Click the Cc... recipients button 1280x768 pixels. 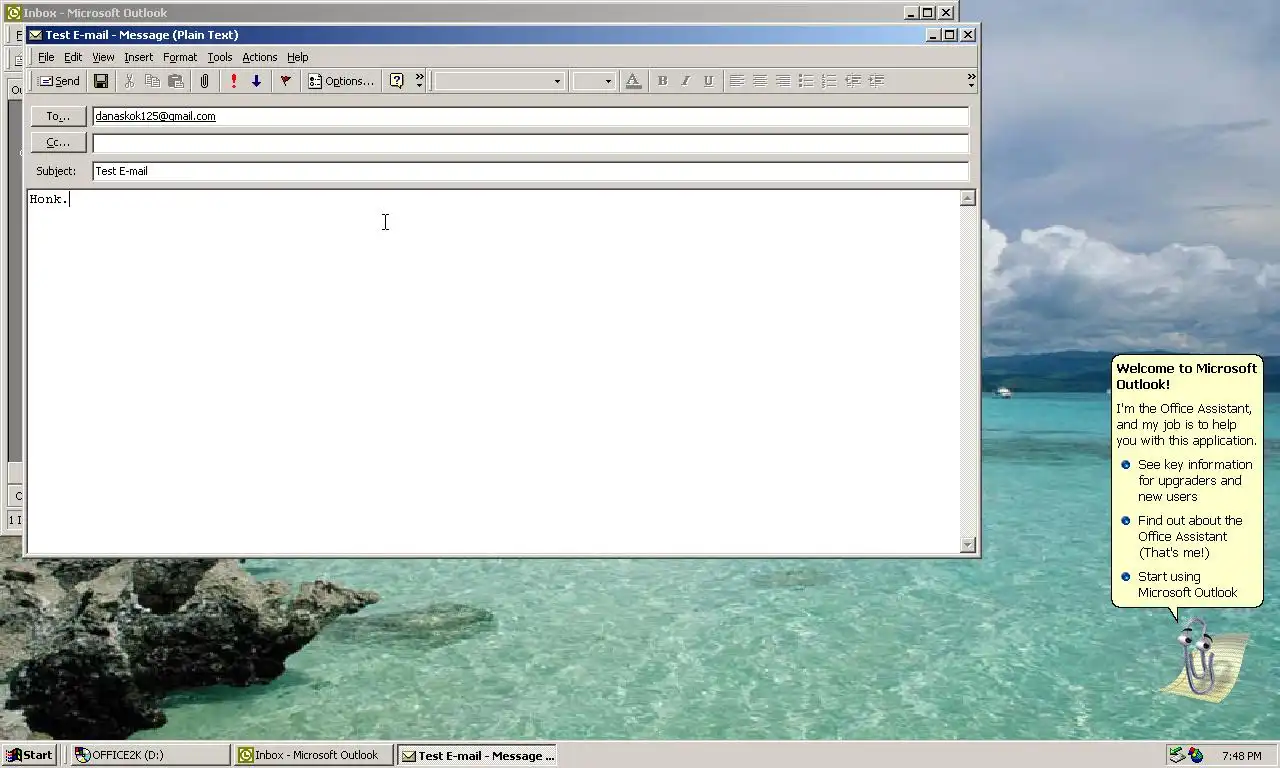coord(58,142)
